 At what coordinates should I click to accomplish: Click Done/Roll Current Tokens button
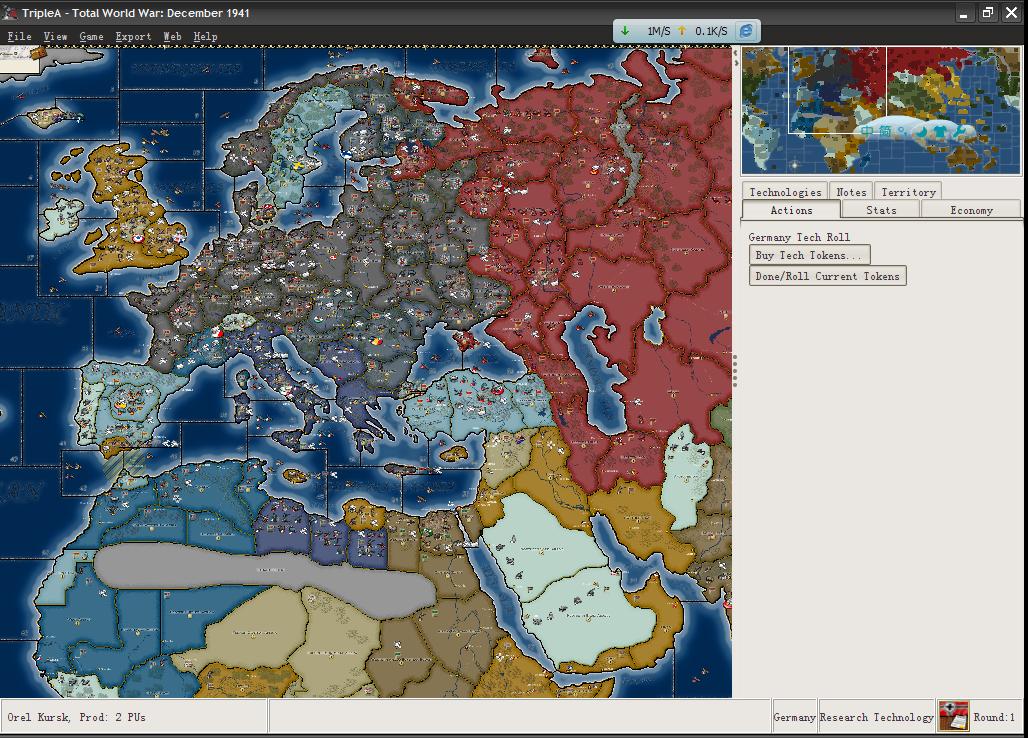point(827,276)
